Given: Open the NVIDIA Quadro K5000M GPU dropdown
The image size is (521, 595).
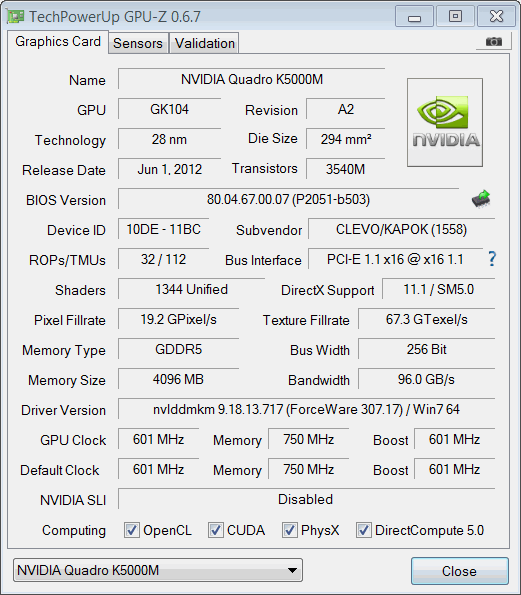Looking at the screenshot, I should [158, 570].
